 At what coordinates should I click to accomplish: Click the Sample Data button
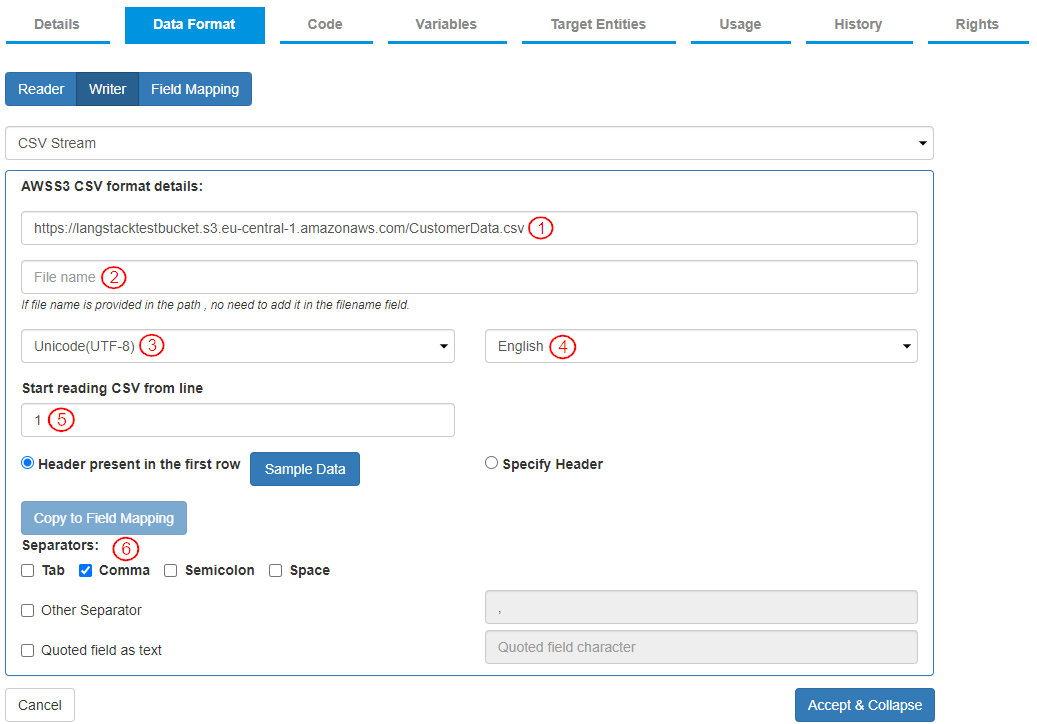[305, 469]
